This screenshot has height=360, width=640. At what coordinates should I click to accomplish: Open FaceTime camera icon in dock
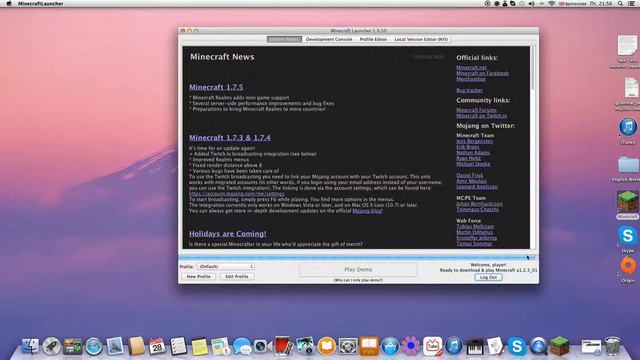click(263, 346)
